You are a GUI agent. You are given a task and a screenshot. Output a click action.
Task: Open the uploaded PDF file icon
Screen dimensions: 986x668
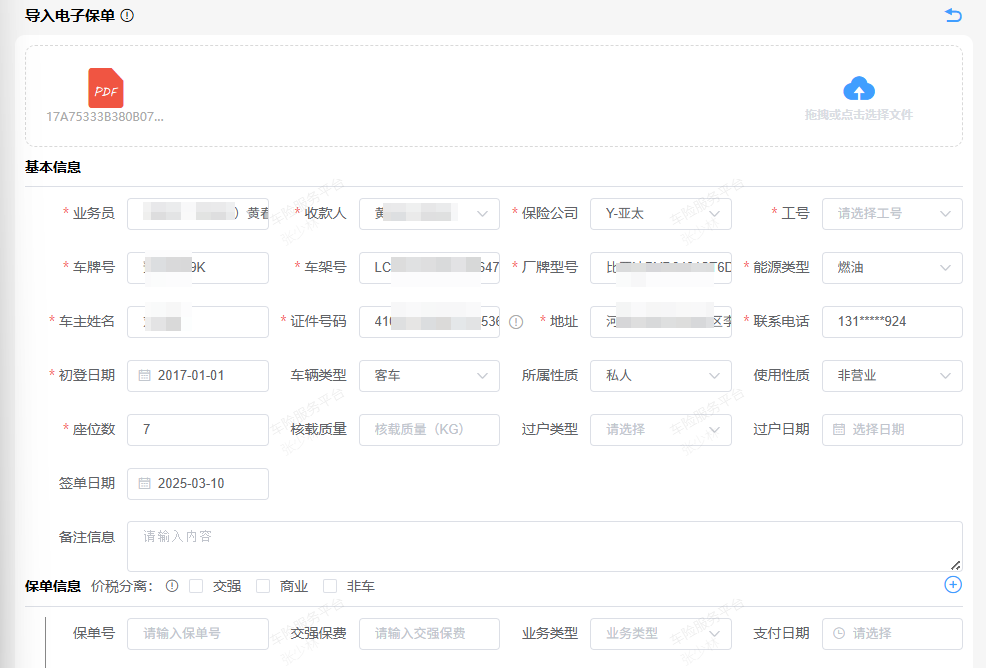tap(106, 88)
